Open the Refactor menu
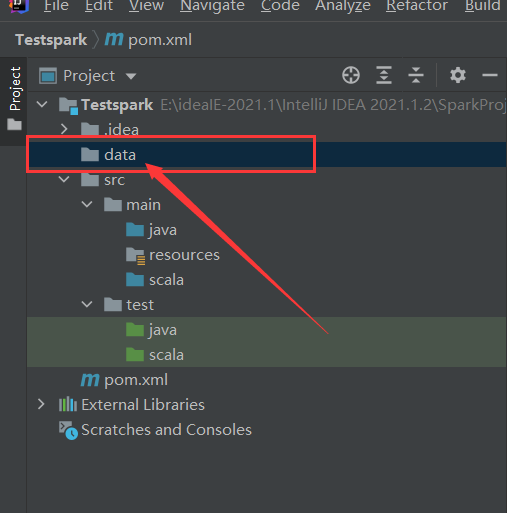This screenshot has width=507, height=513. pyautogui.click(x=417, y=6)
